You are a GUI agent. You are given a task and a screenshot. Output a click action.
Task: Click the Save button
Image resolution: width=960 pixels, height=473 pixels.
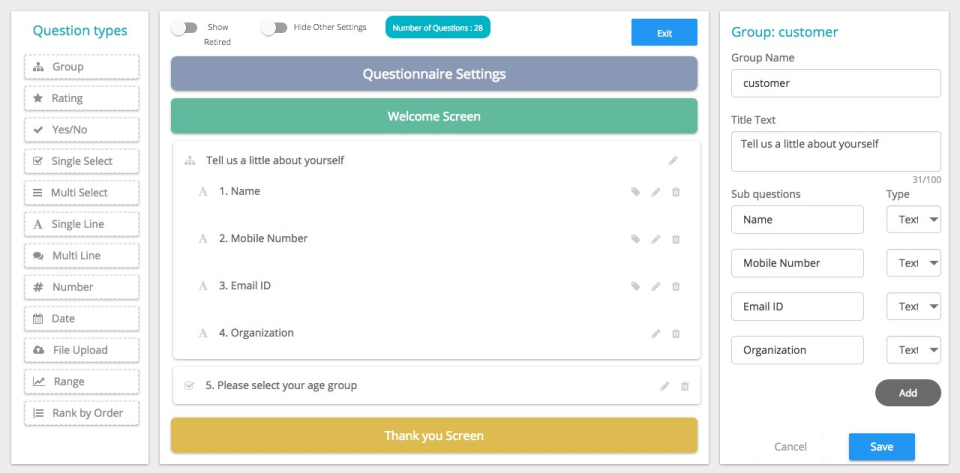coord(882,447)
